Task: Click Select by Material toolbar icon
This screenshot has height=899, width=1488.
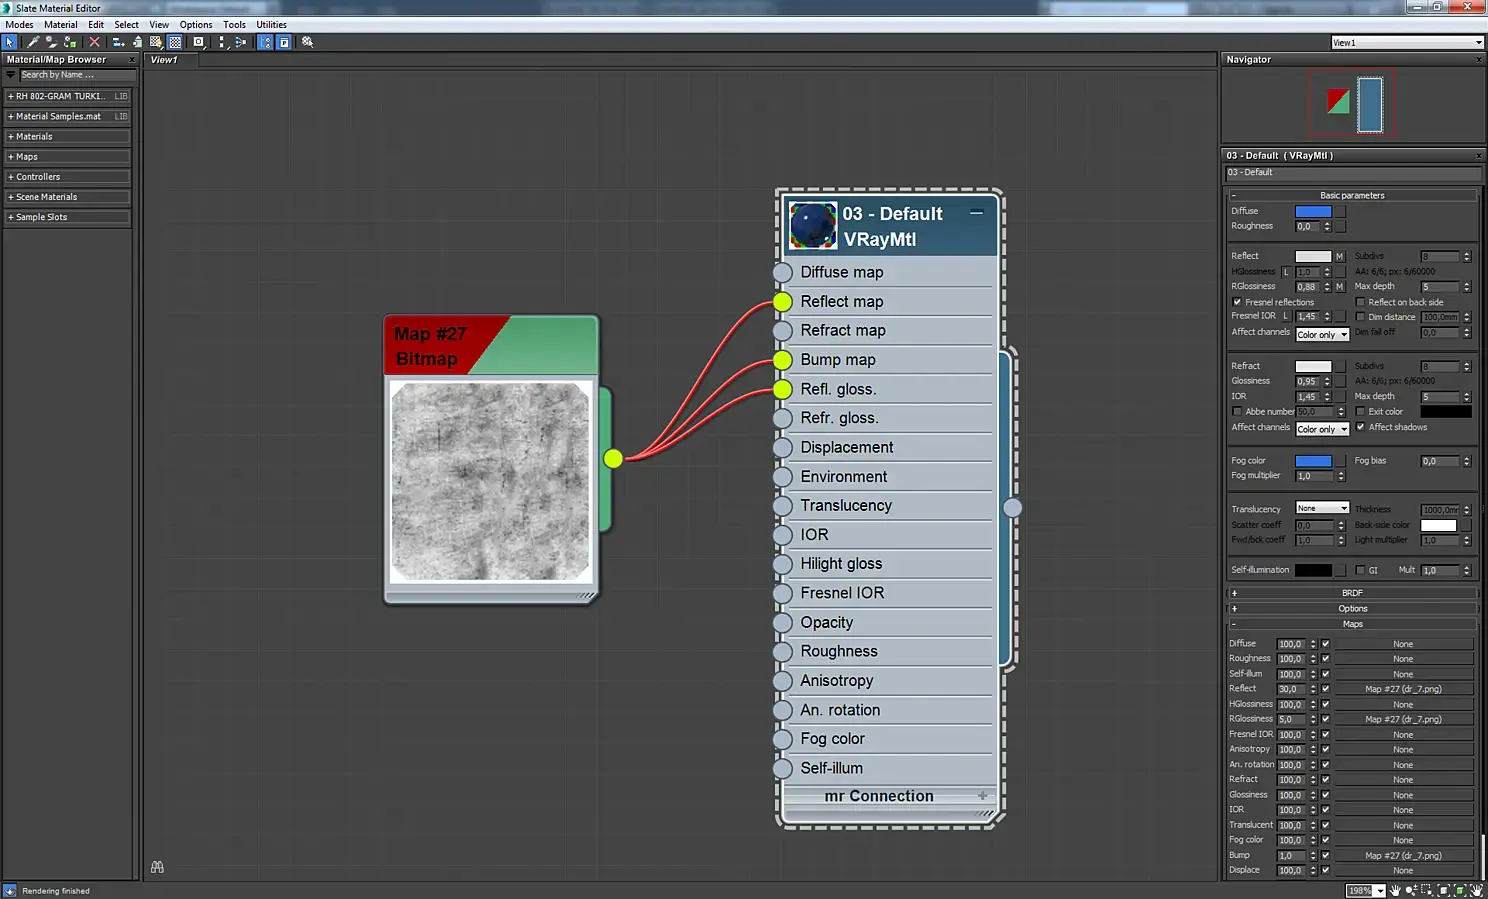Action: [308, 42]
